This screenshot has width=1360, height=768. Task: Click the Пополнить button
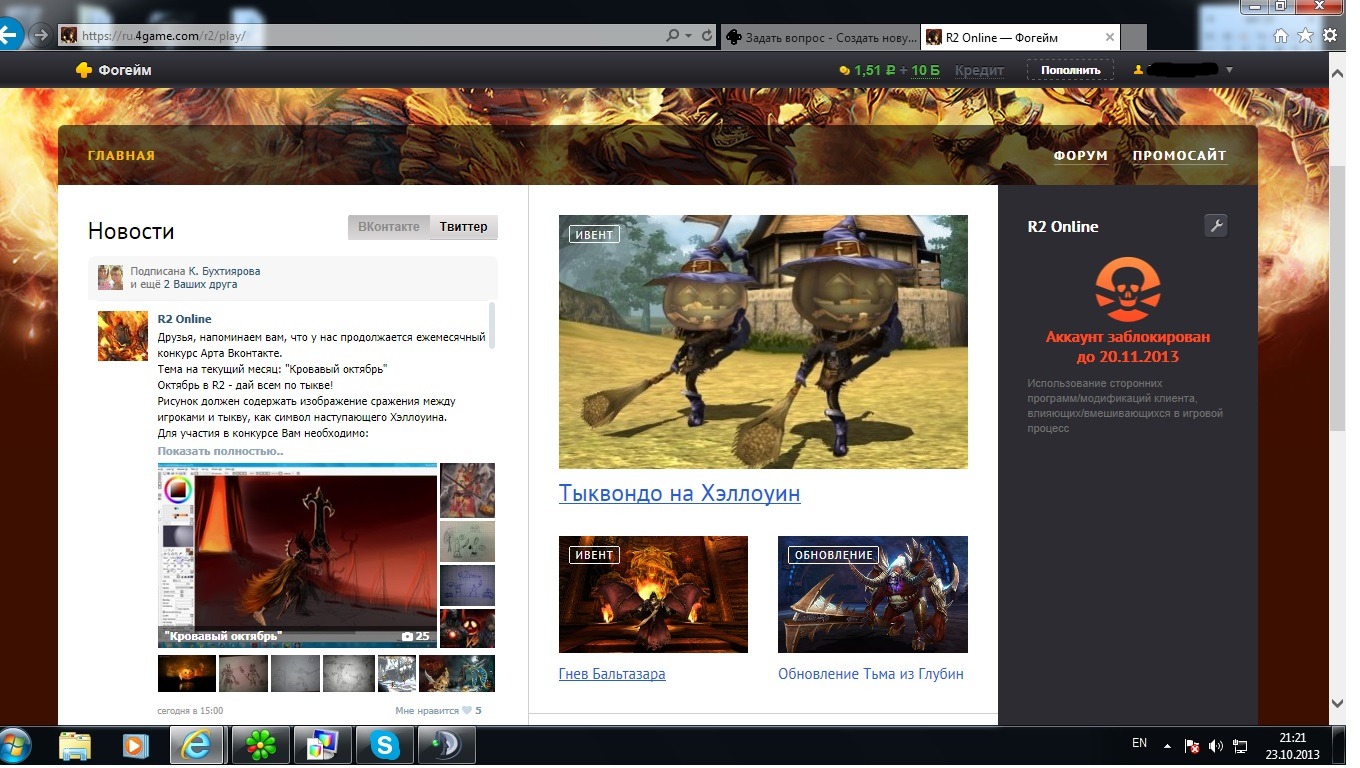(1070, 70)
